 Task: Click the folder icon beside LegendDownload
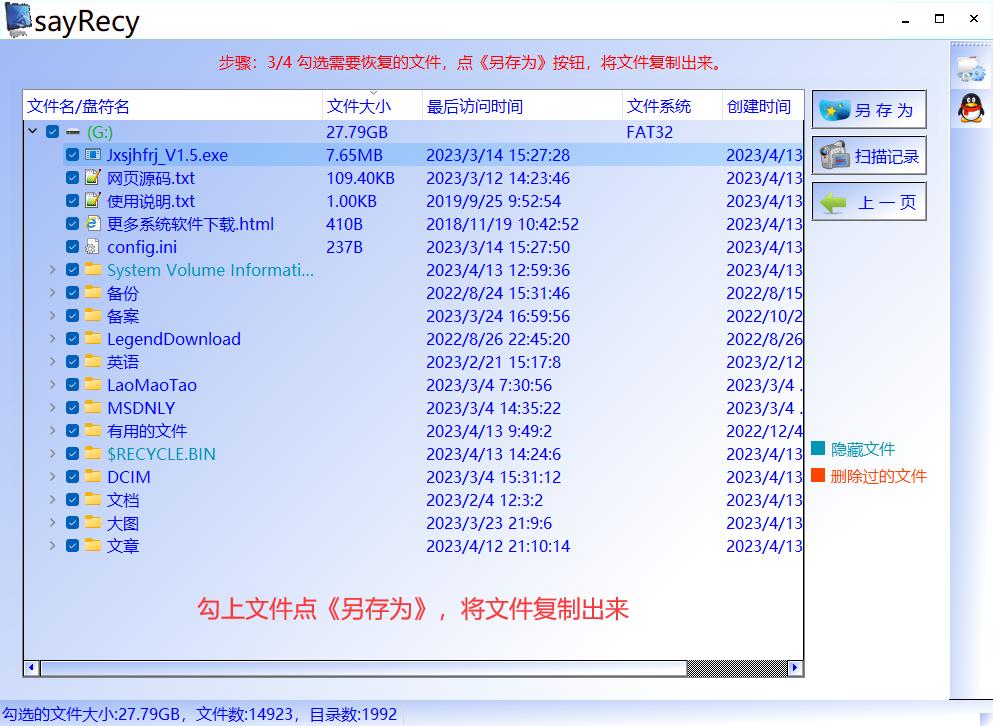pyautogui.click(x=91, y=339)
